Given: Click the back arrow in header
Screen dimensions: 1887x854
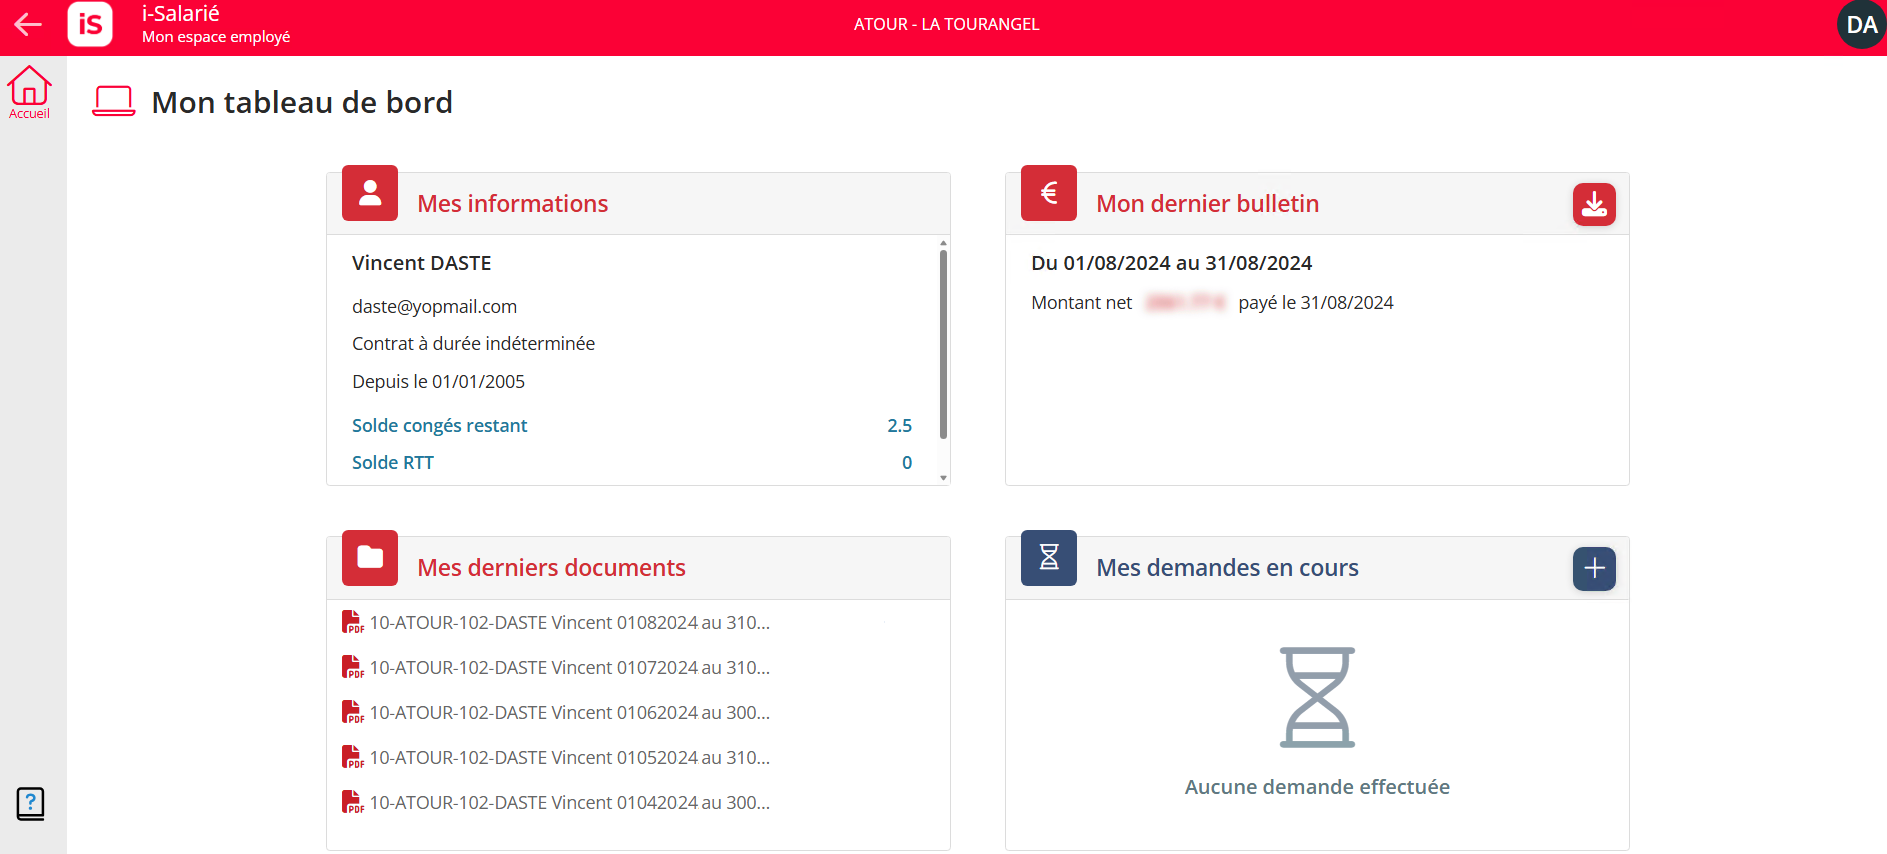Looking at the screenshot, I should (28, 24).
